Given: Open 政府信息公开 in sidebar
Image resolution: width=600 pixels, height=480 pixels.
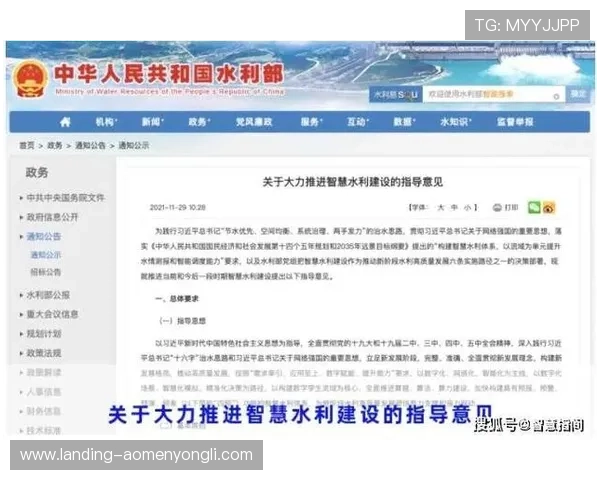Looking at the screenshot, I should click(52, 217).
